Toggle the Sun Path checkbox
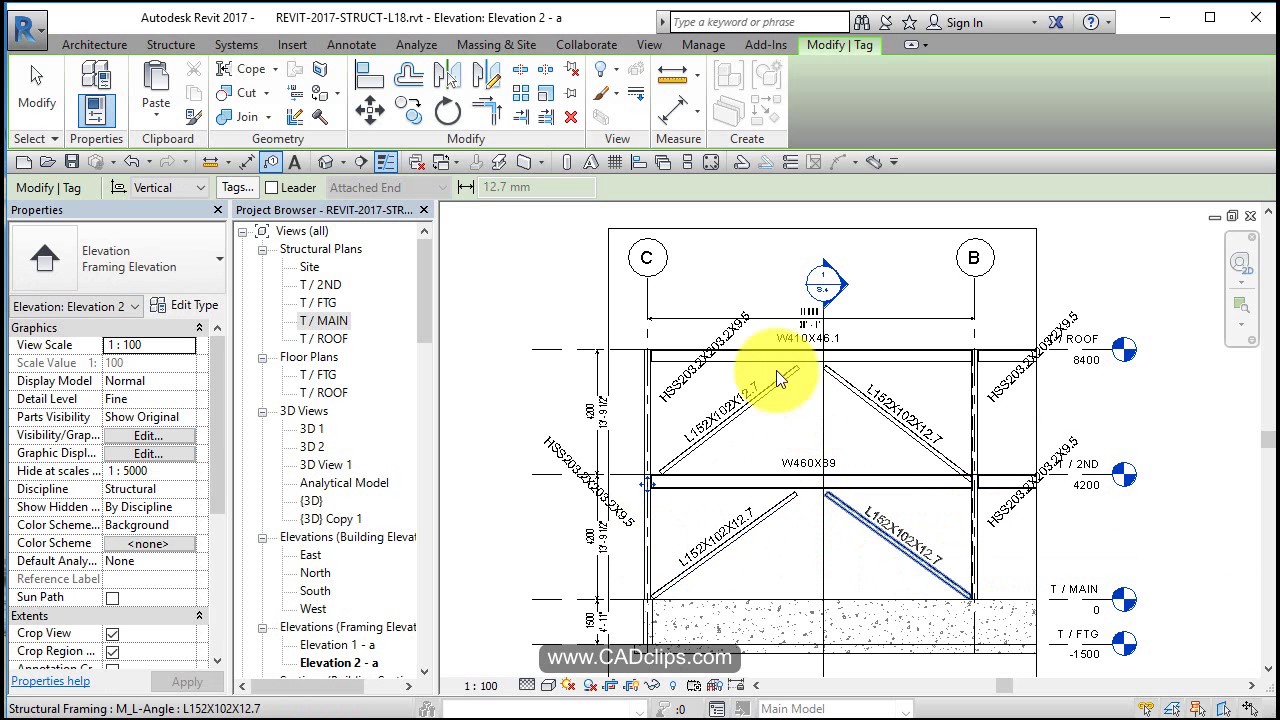 pyautogui.click(x=112, y=598)
